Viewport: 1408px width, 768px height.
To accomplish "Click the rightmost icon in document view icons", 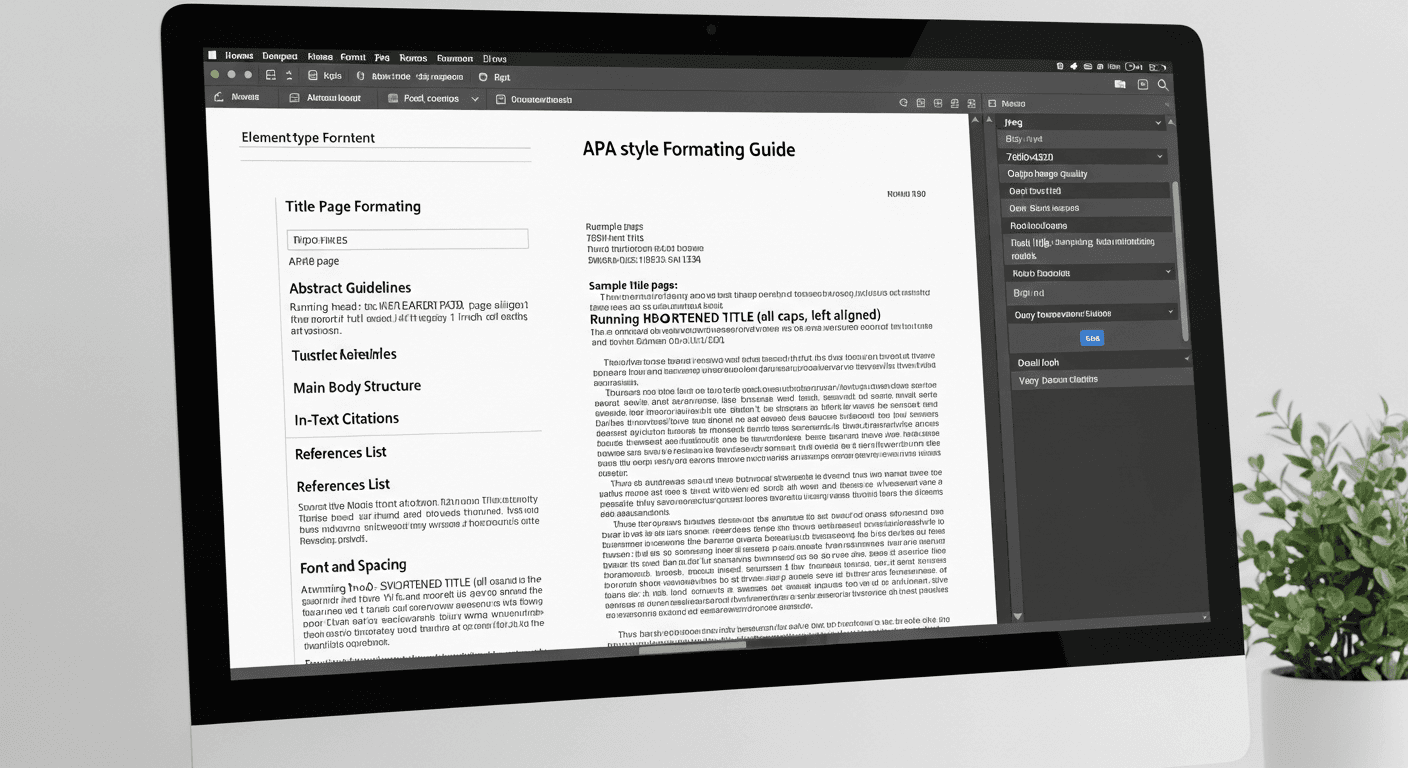I will coord(969,103).
